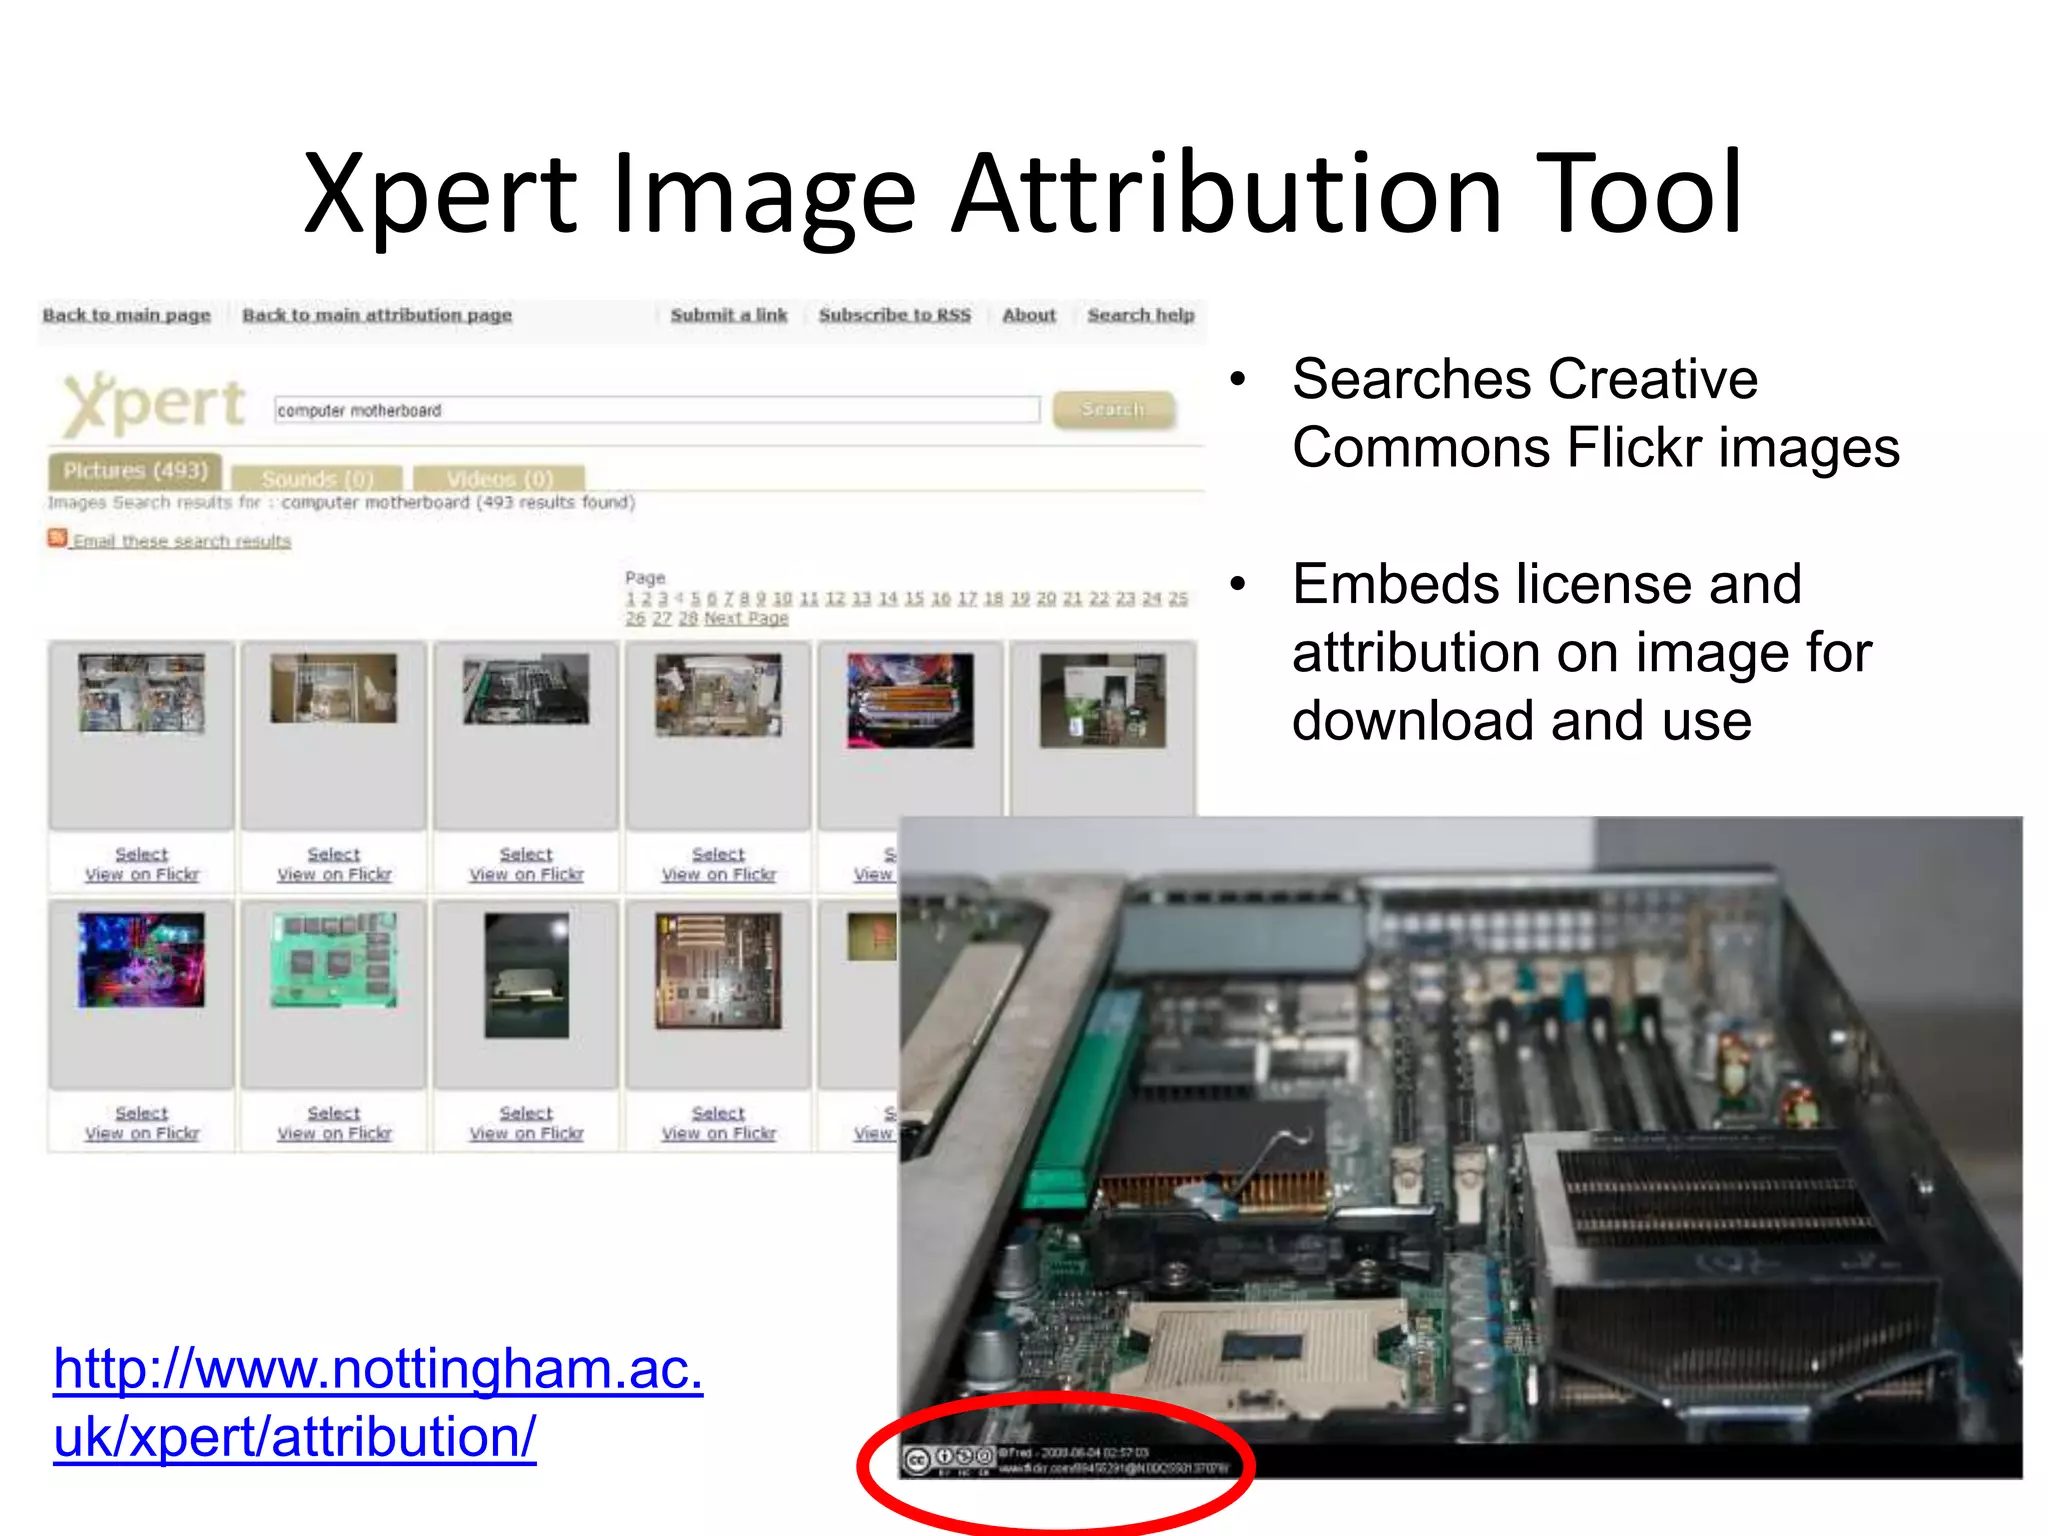Image resolution: width=2048 pixels, height=1536 pixels.
Task: Click the green circuit board thumbnail
Action: click(334, 958)
